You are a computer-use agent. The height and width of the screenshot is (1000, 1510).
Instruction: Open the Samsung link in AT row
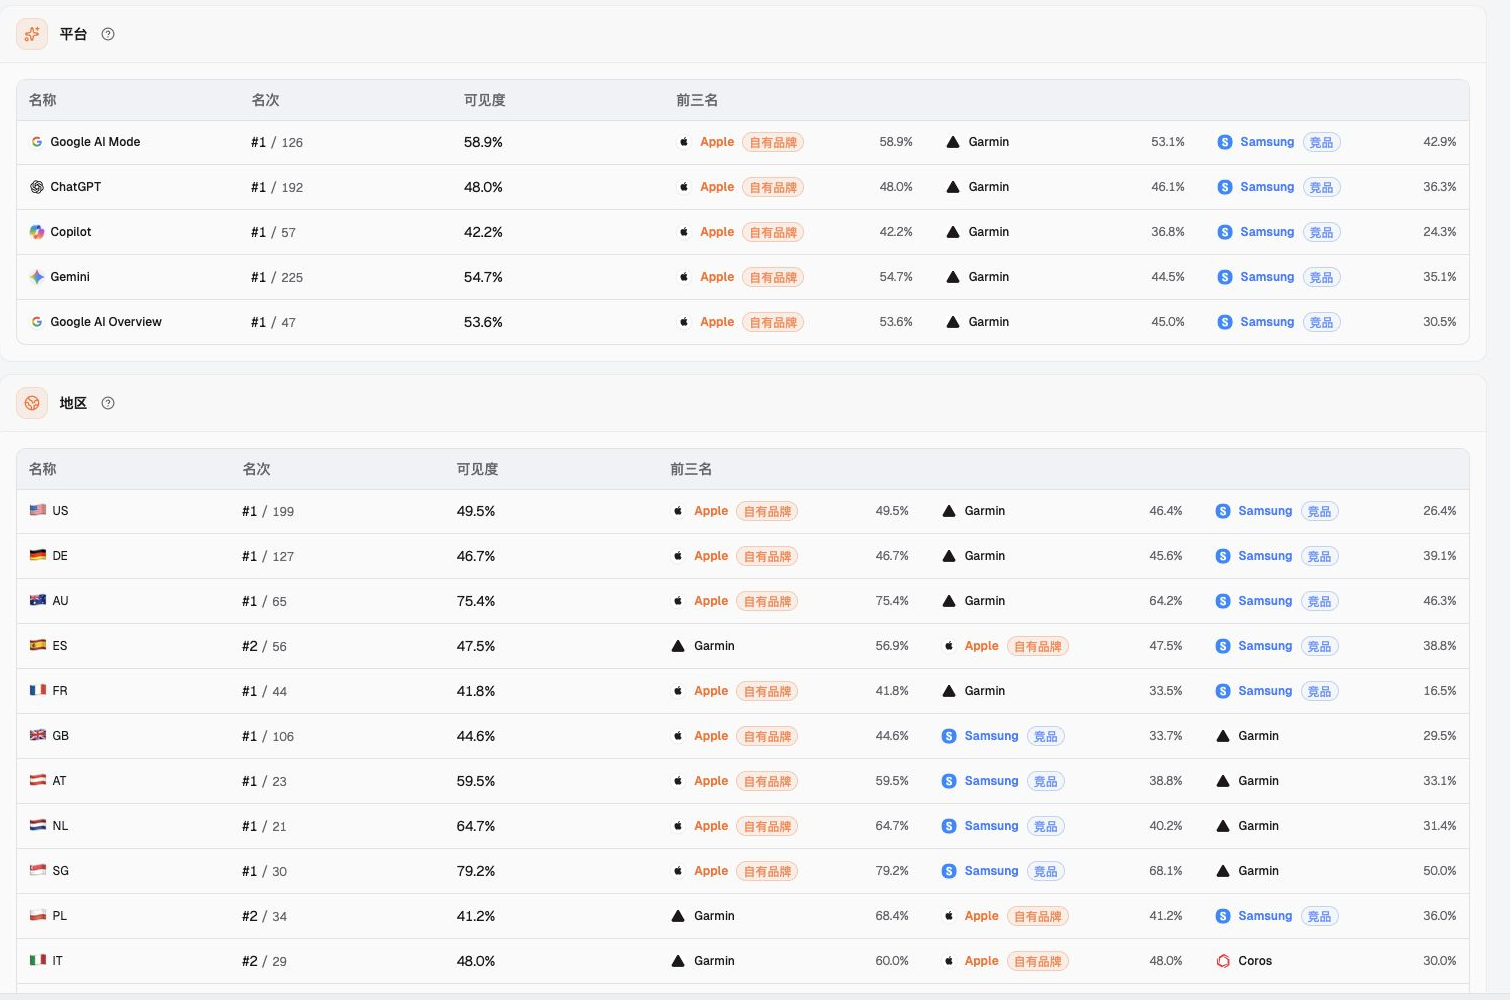click(x=991, y=781)
